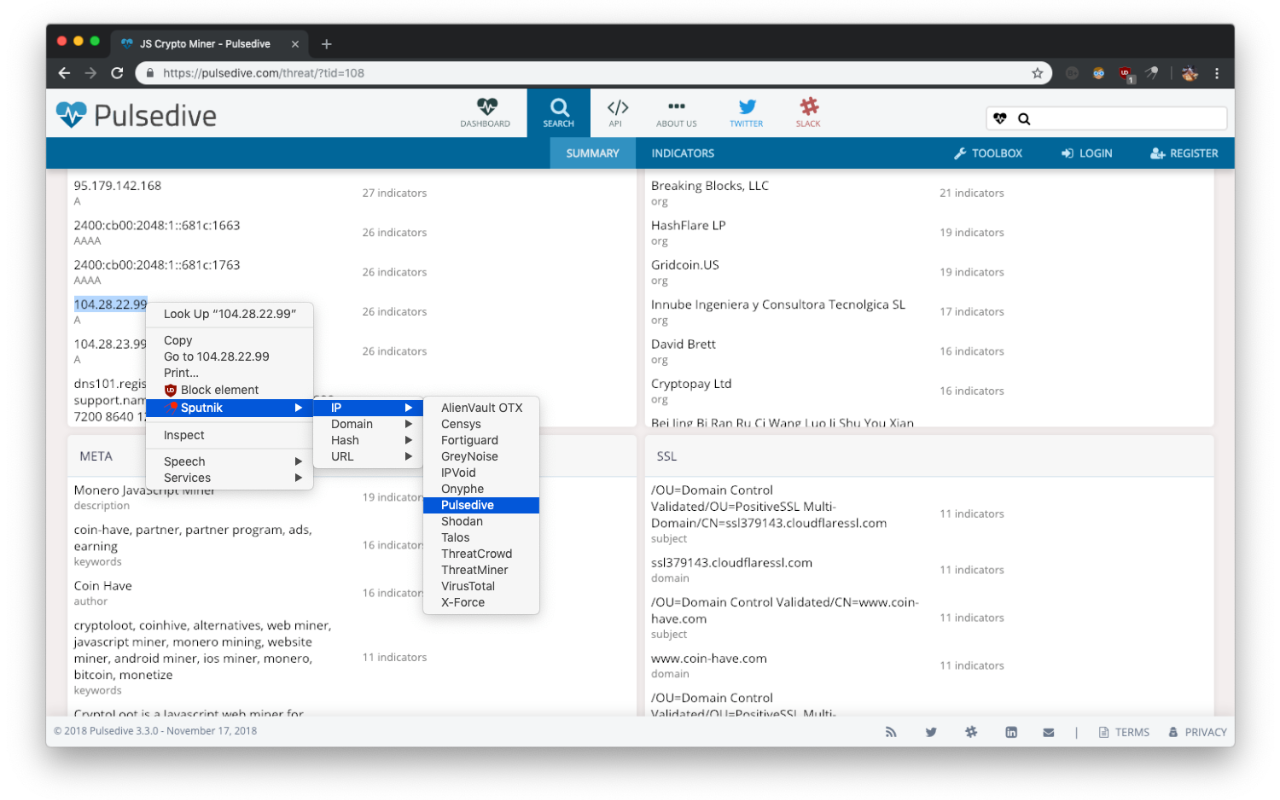Open the 95.179.142.168 entry

(x=117, y=185)
